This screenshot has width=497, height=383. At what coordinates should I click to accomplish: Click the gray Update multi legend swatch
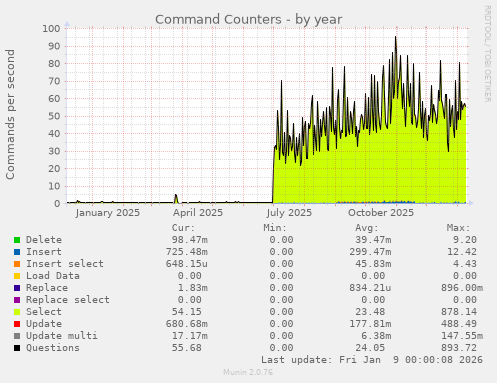17,336
